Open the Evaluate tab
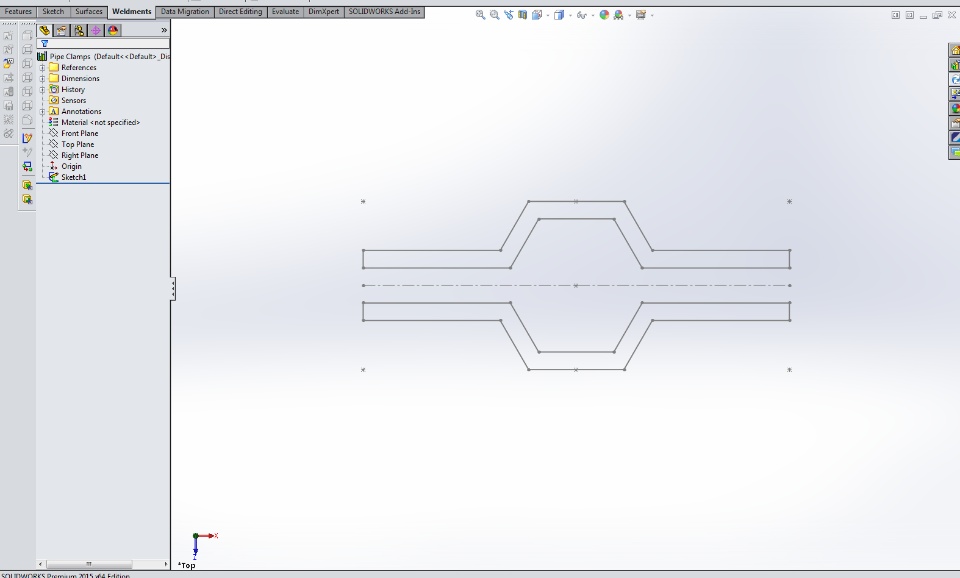The height and width of the screenshot is (578, 960). (x=285, y=12)
